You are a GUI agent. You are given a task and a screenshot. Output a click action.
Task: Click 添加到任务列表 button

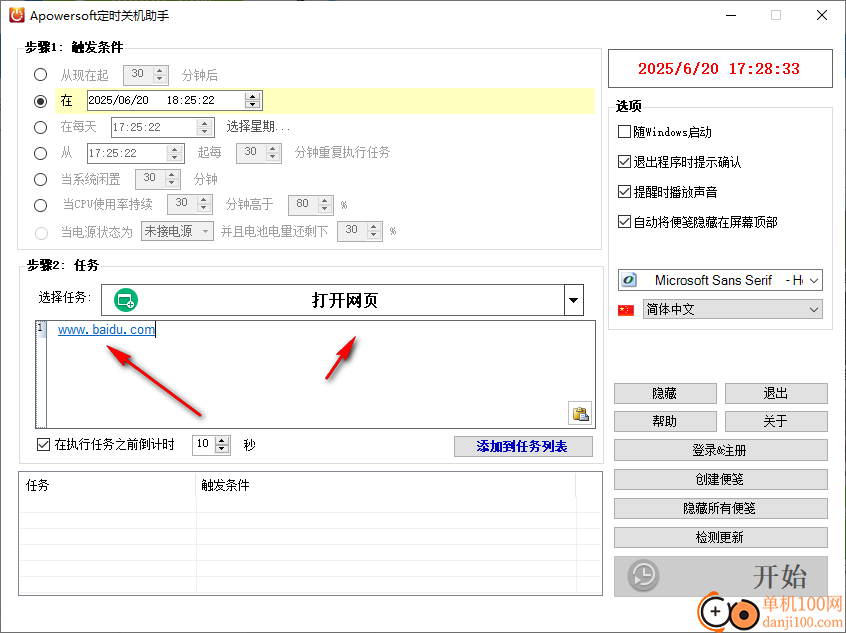(523, 446)
